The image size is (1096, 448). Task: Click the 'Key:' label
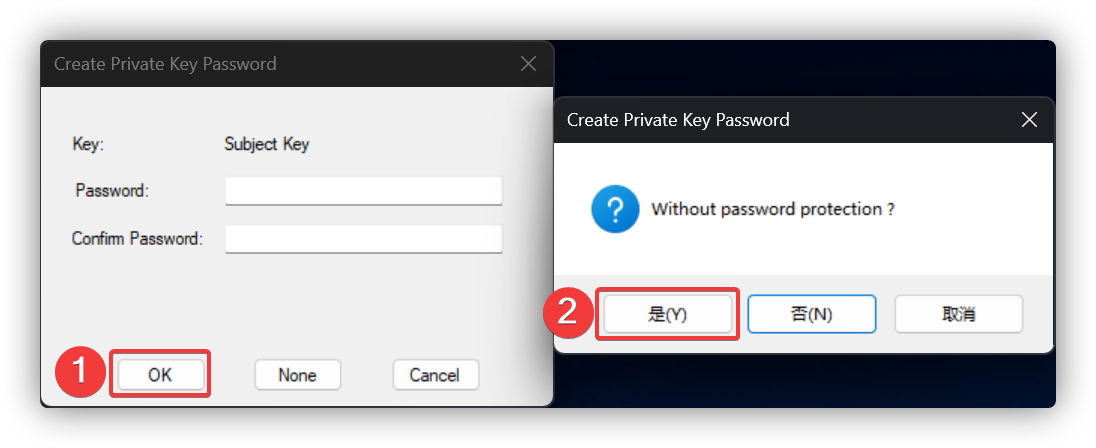click(88, 144)
